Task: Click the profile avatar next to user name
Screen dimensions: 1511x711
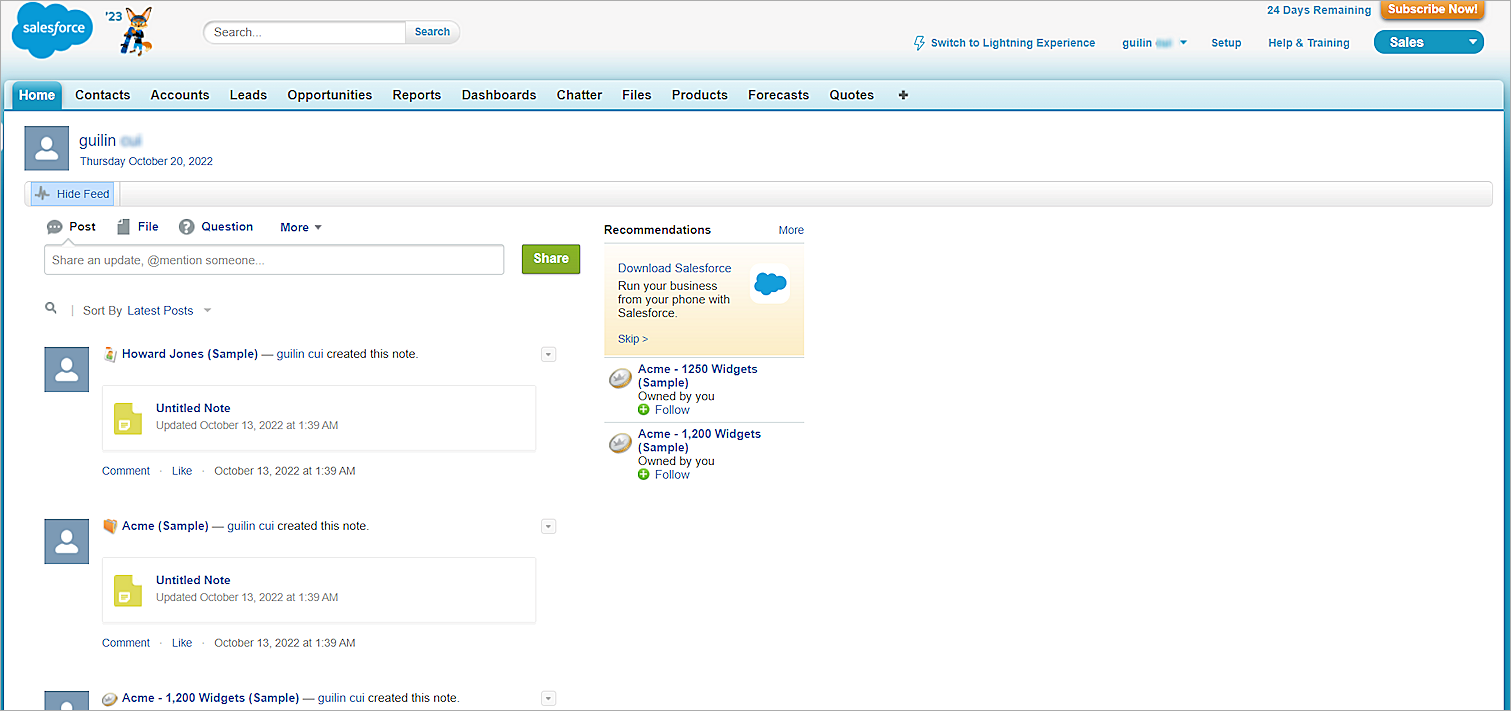Action: click(47, 148)
